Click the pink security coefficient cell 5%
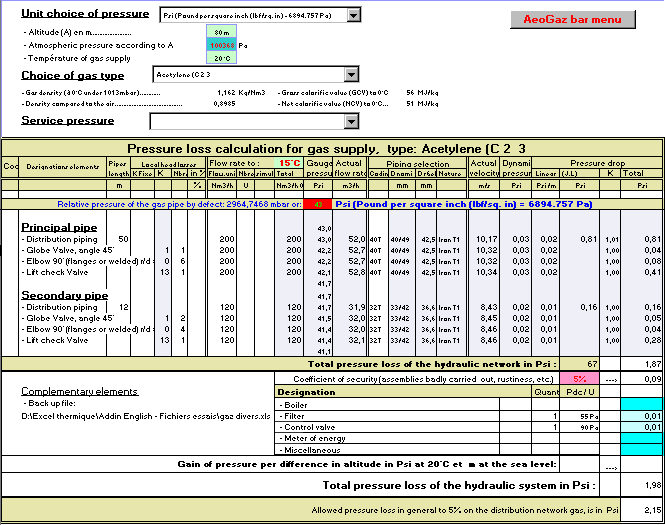Image resolution: width=665 pixels, height=525 pixels. 579,379
